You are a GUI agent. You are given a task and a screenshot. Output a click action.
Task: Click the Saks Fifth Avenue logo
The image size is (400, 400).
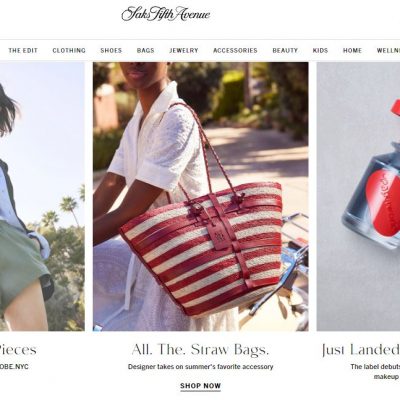tap(166, 14)
